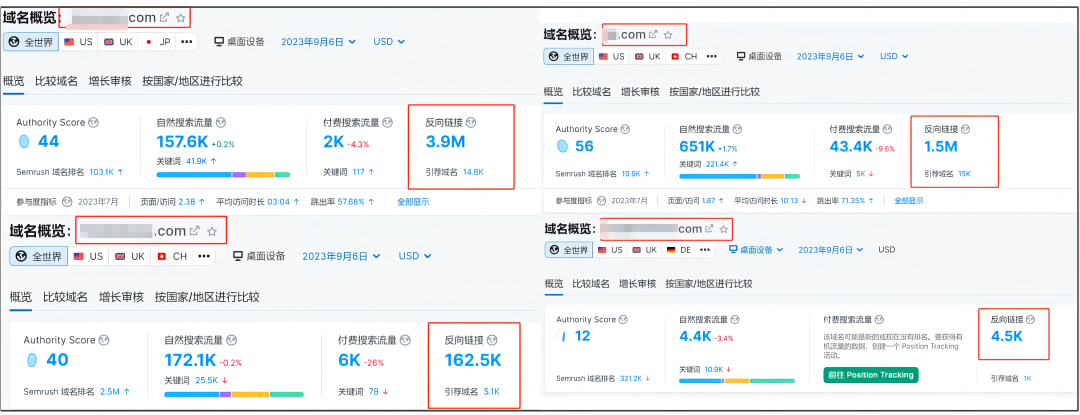Click the three-dots more countries button near JP

[187, 42]
